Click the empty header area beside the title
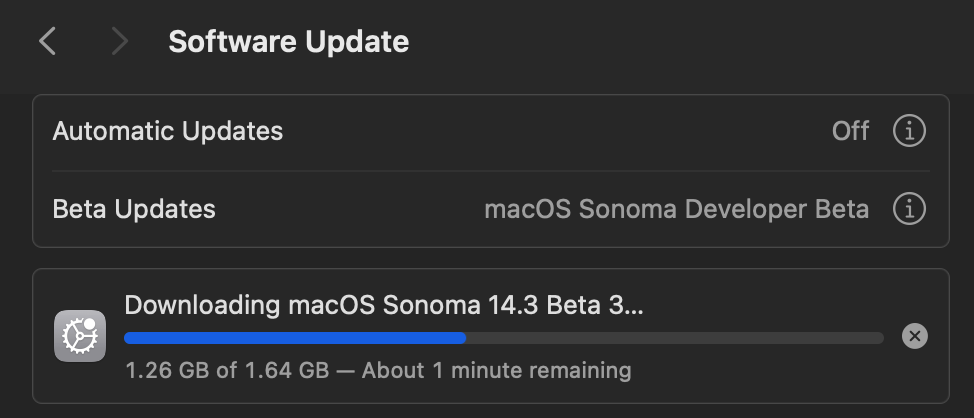Image resolution: width=974 pixels, height=418 pixels. (683, 42)
